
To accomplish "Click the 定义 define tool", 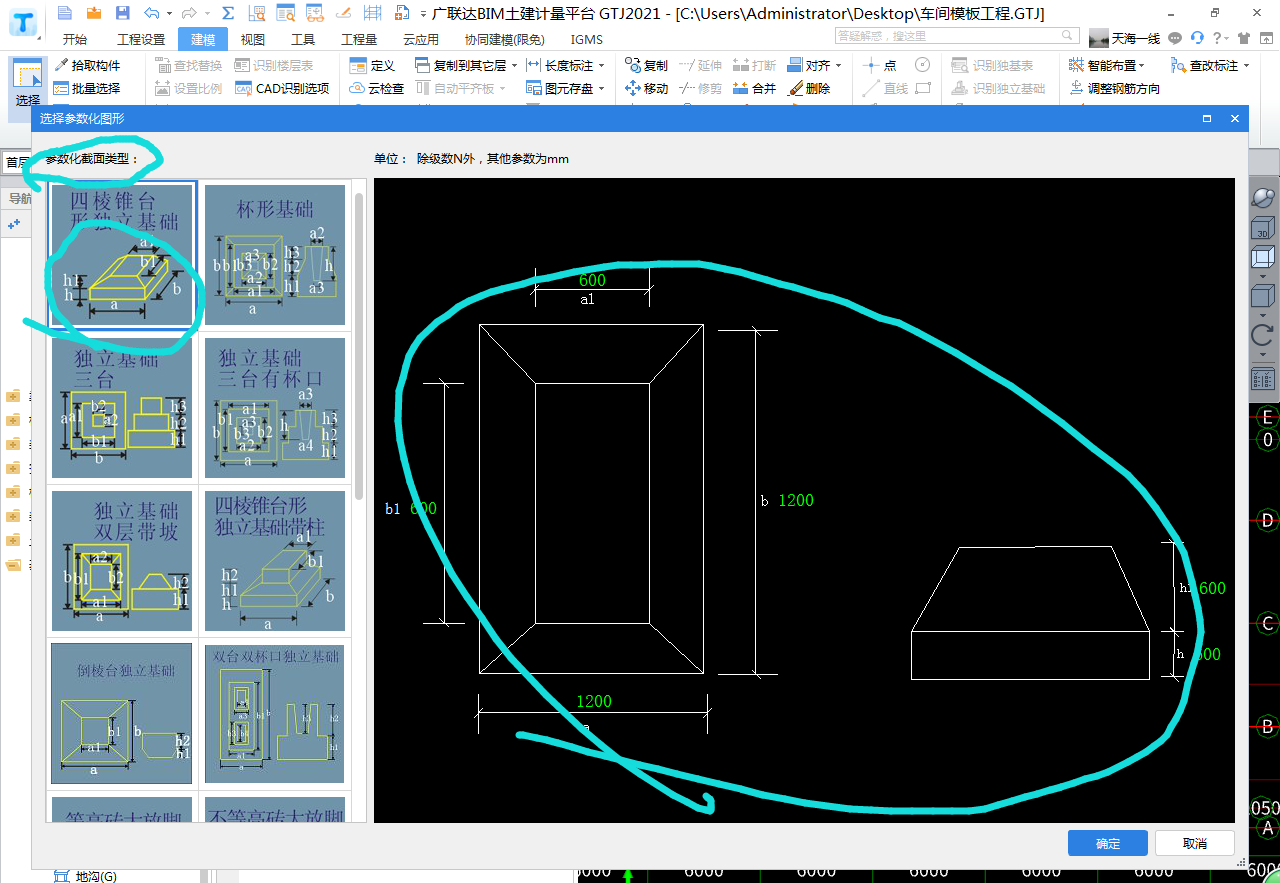I will [x=372, y=65].
